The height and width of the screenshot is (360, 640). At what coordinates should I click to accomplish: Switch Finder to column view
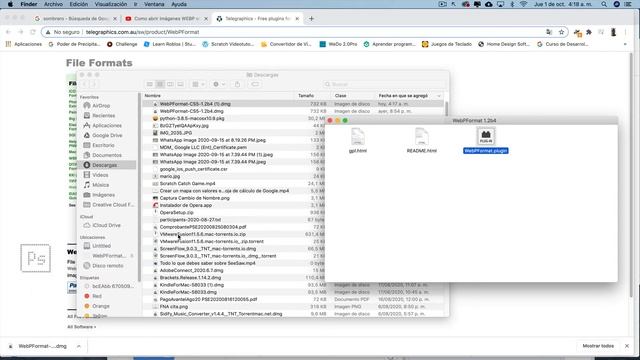coord(170,84)
